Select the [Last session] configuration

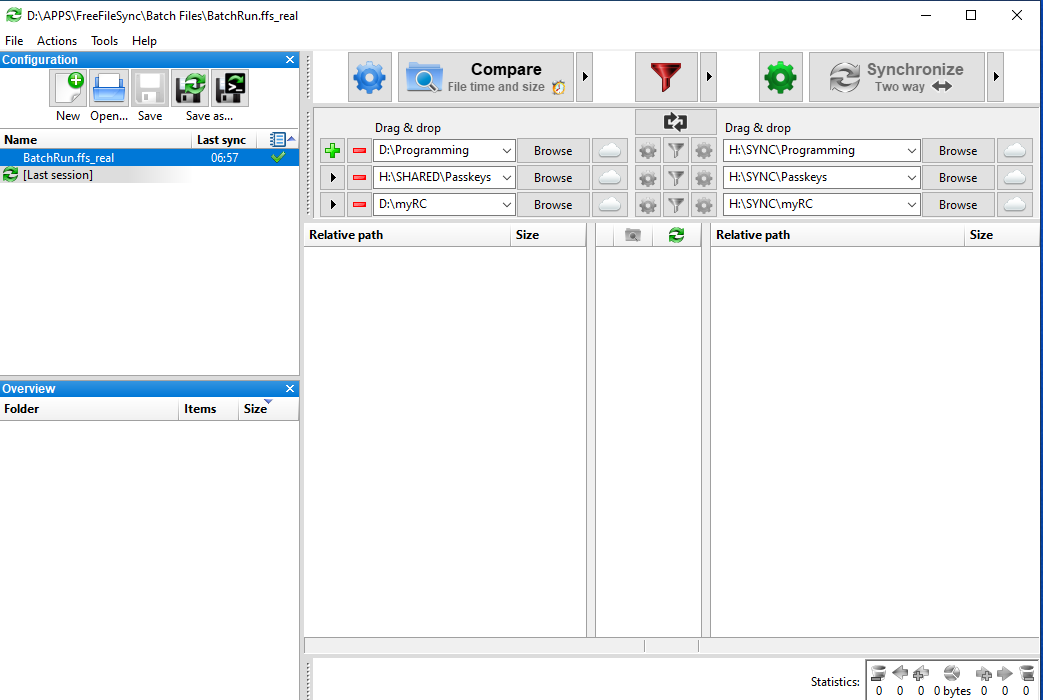click(149, 175)
